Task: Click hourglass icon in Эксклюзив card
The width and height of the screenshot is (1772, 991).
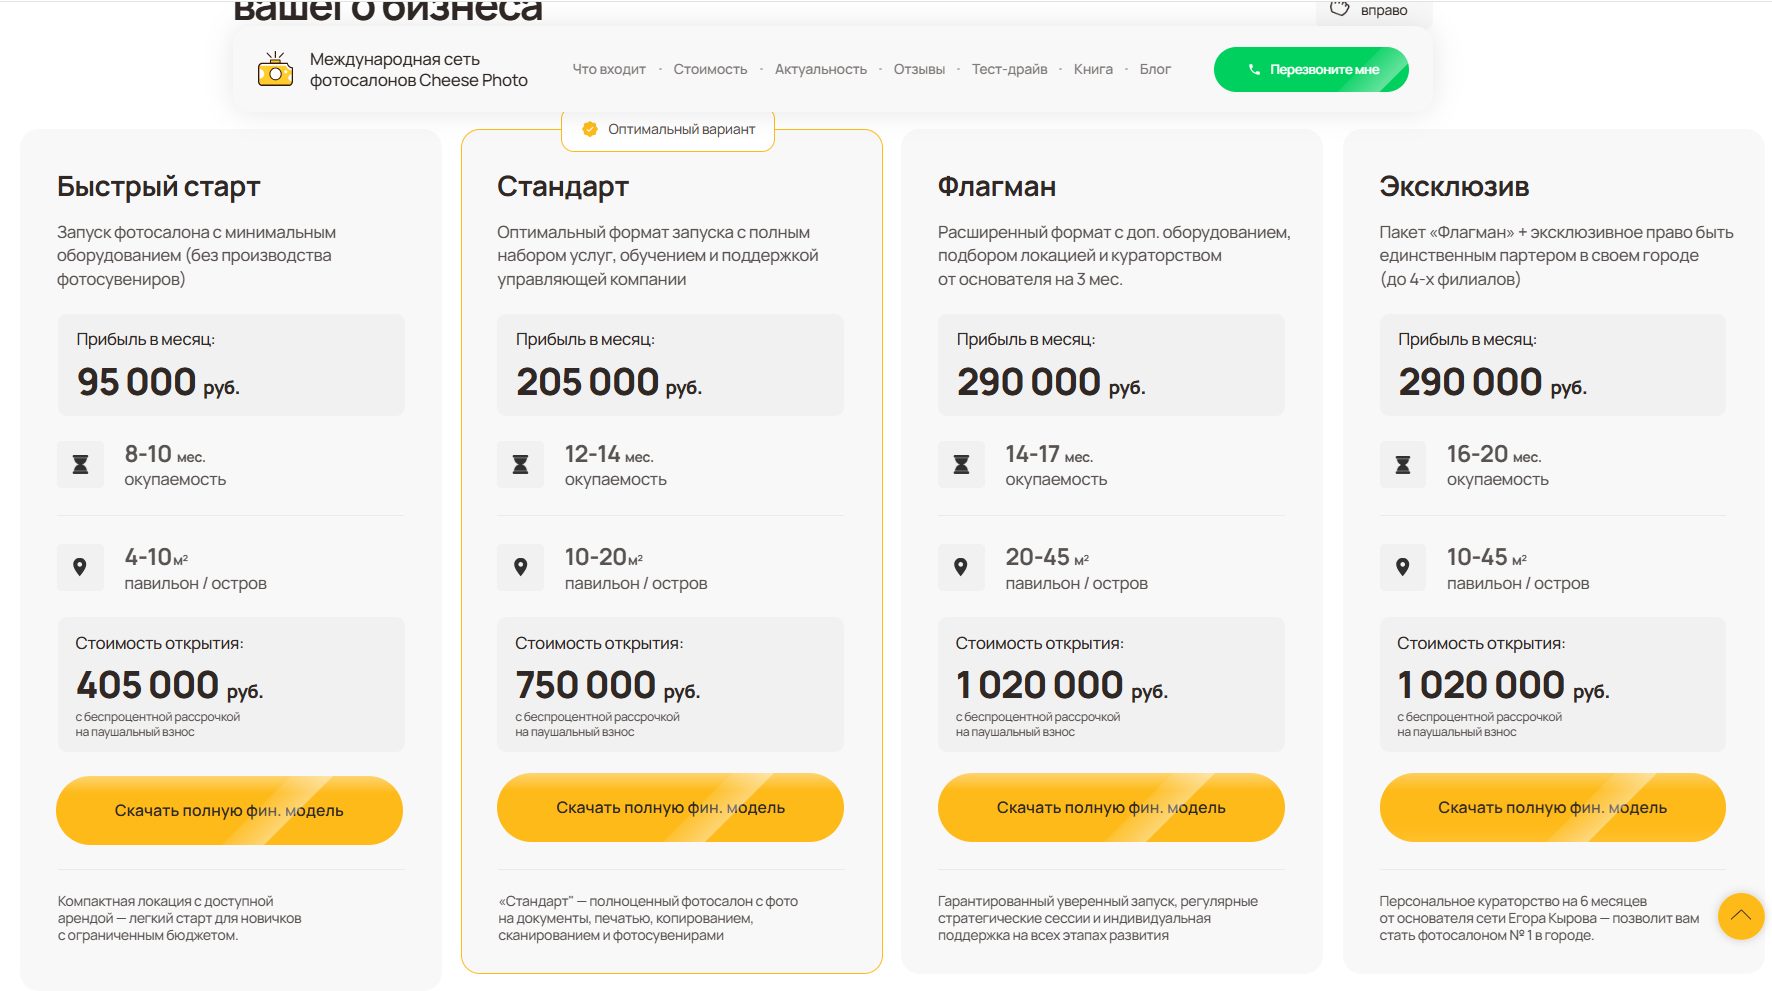Action: pos(1403,464)
